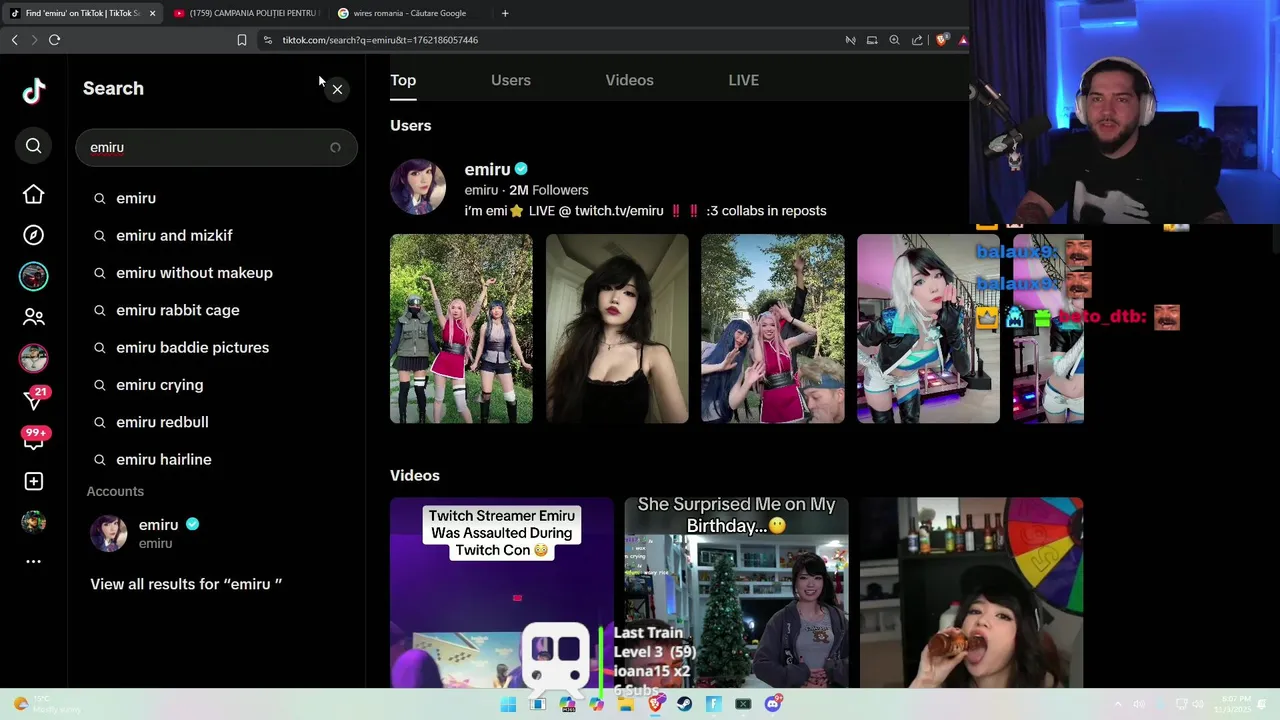Select suggestion 'emiru hairline'
This screenshot has height=720, width=1280.
[163, 459]
